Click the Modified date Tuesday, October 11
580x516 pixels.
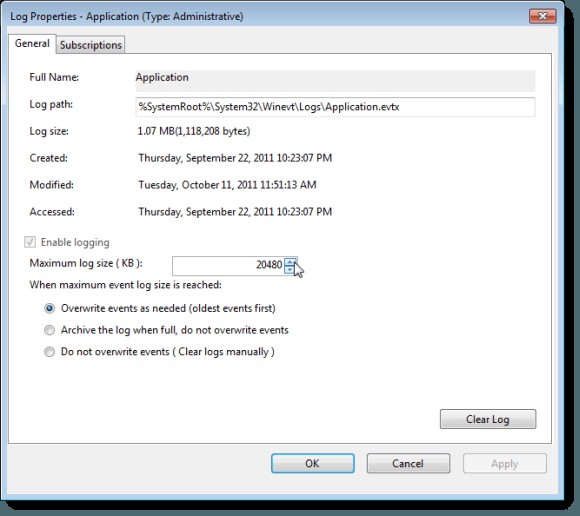click(227, 185)
